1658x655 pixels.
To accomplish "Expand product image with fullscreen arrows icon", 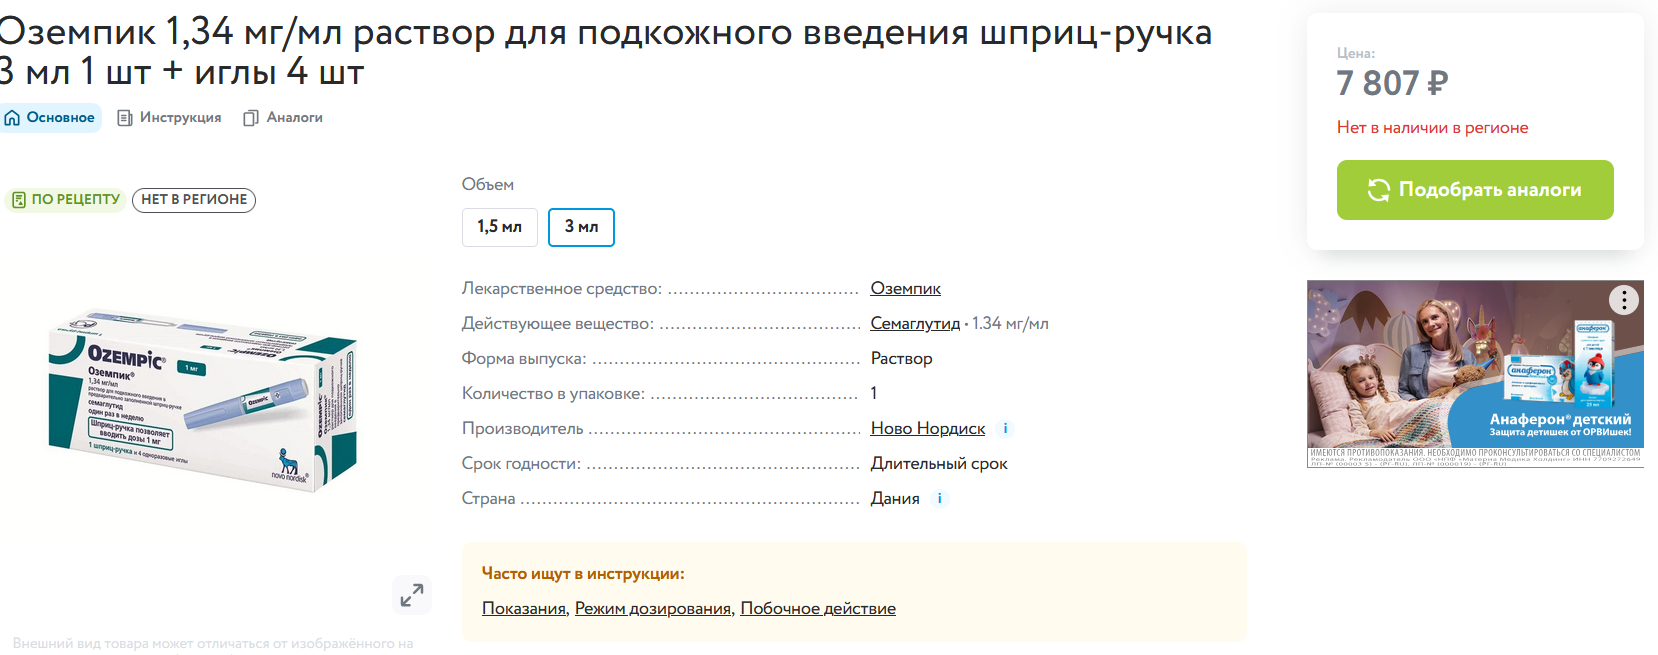I will coord(412,595).
